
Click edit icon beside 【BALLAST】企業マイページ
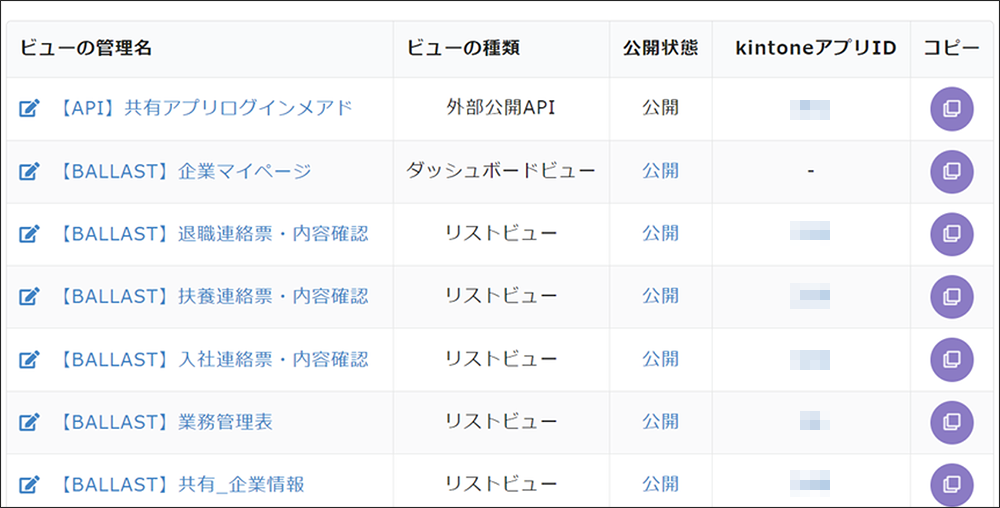tap(30, 172)
